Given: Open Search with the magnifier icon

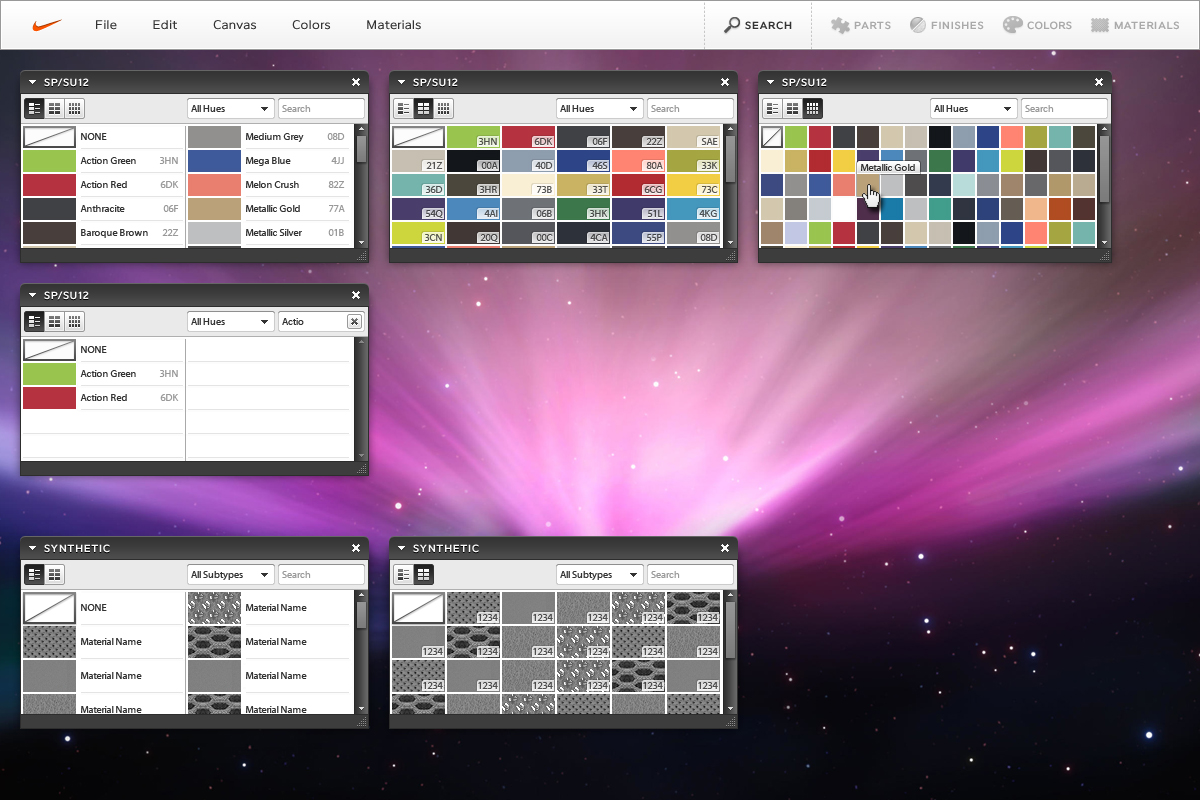Looking at the screenshot, I should tap(733, 25).
